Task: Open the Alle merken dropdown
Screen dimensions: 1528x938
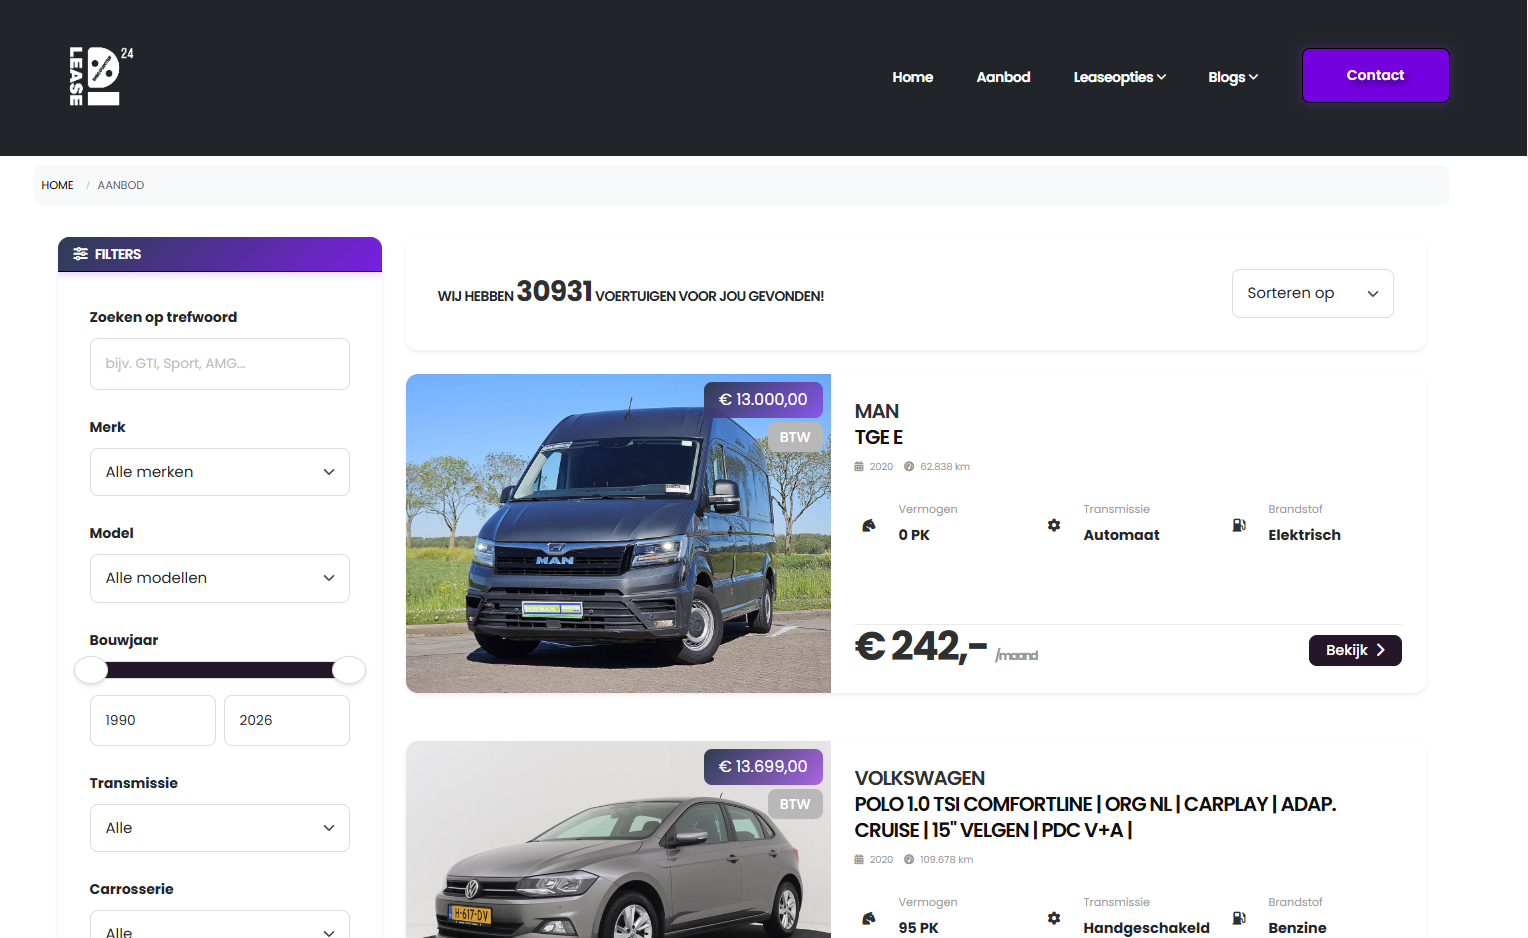Action: pyautogui.click(x=220, y=472)
